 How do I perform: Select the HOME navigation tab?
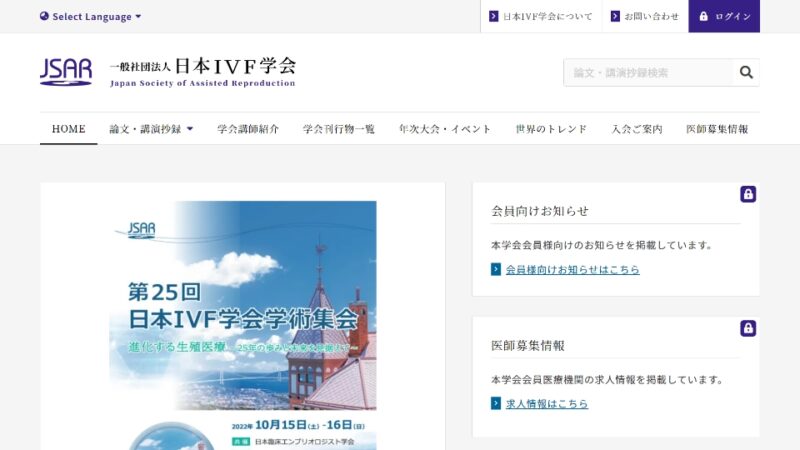pyautogui.click(x=68, y=129)
